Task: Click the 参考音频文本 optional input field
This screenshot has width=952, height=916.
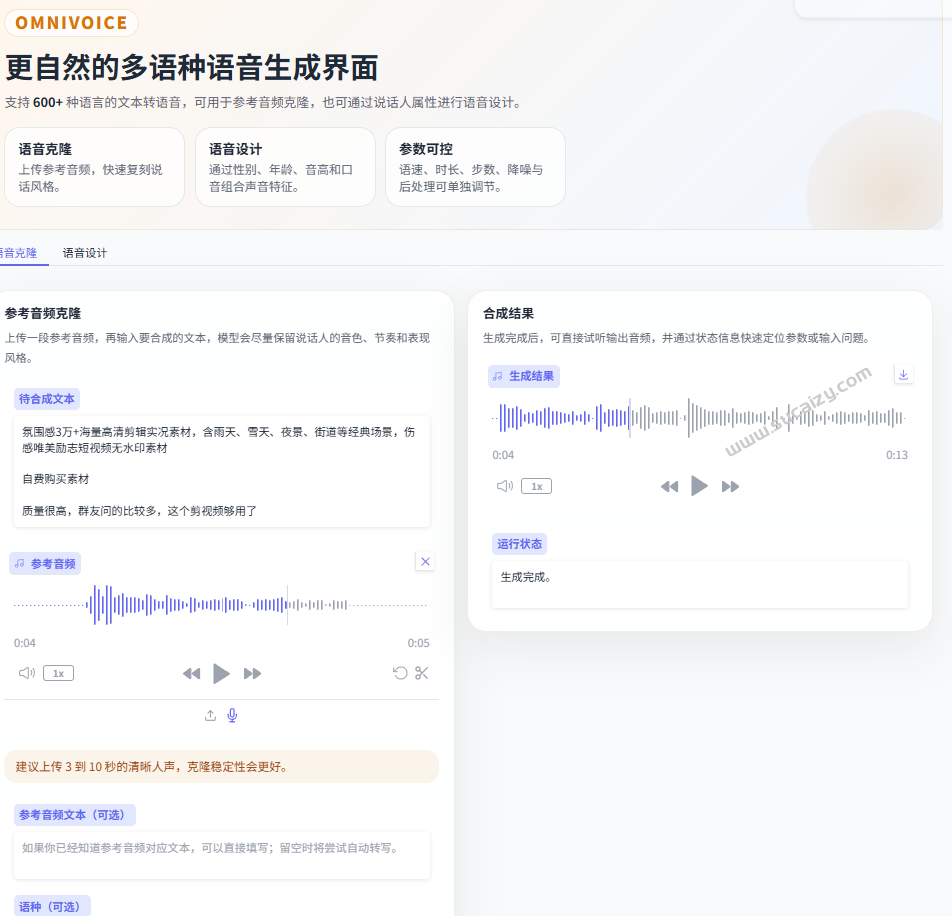Action: (x=222, y=855)
